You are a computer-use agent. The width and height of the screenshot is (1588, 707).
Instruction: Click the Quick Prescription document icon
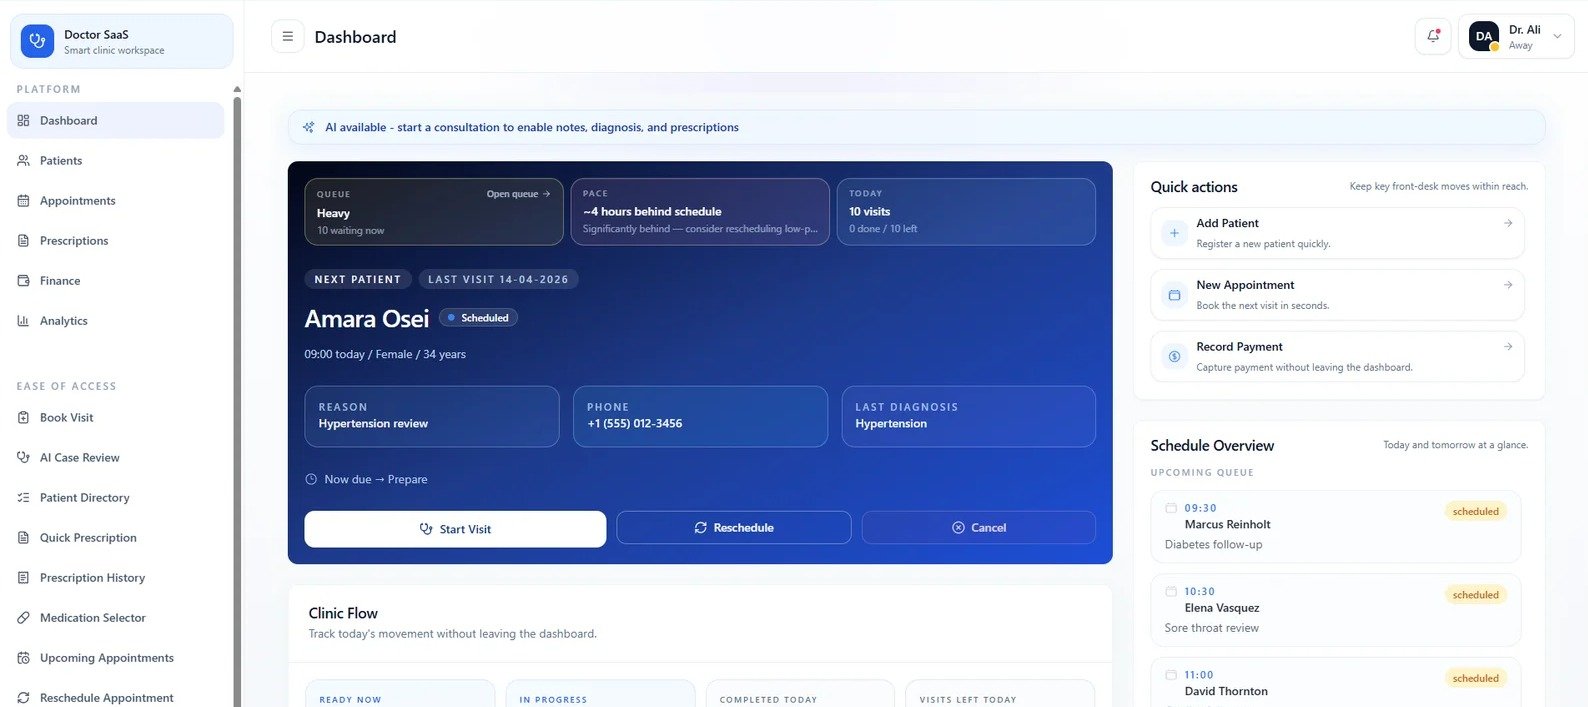23,537
